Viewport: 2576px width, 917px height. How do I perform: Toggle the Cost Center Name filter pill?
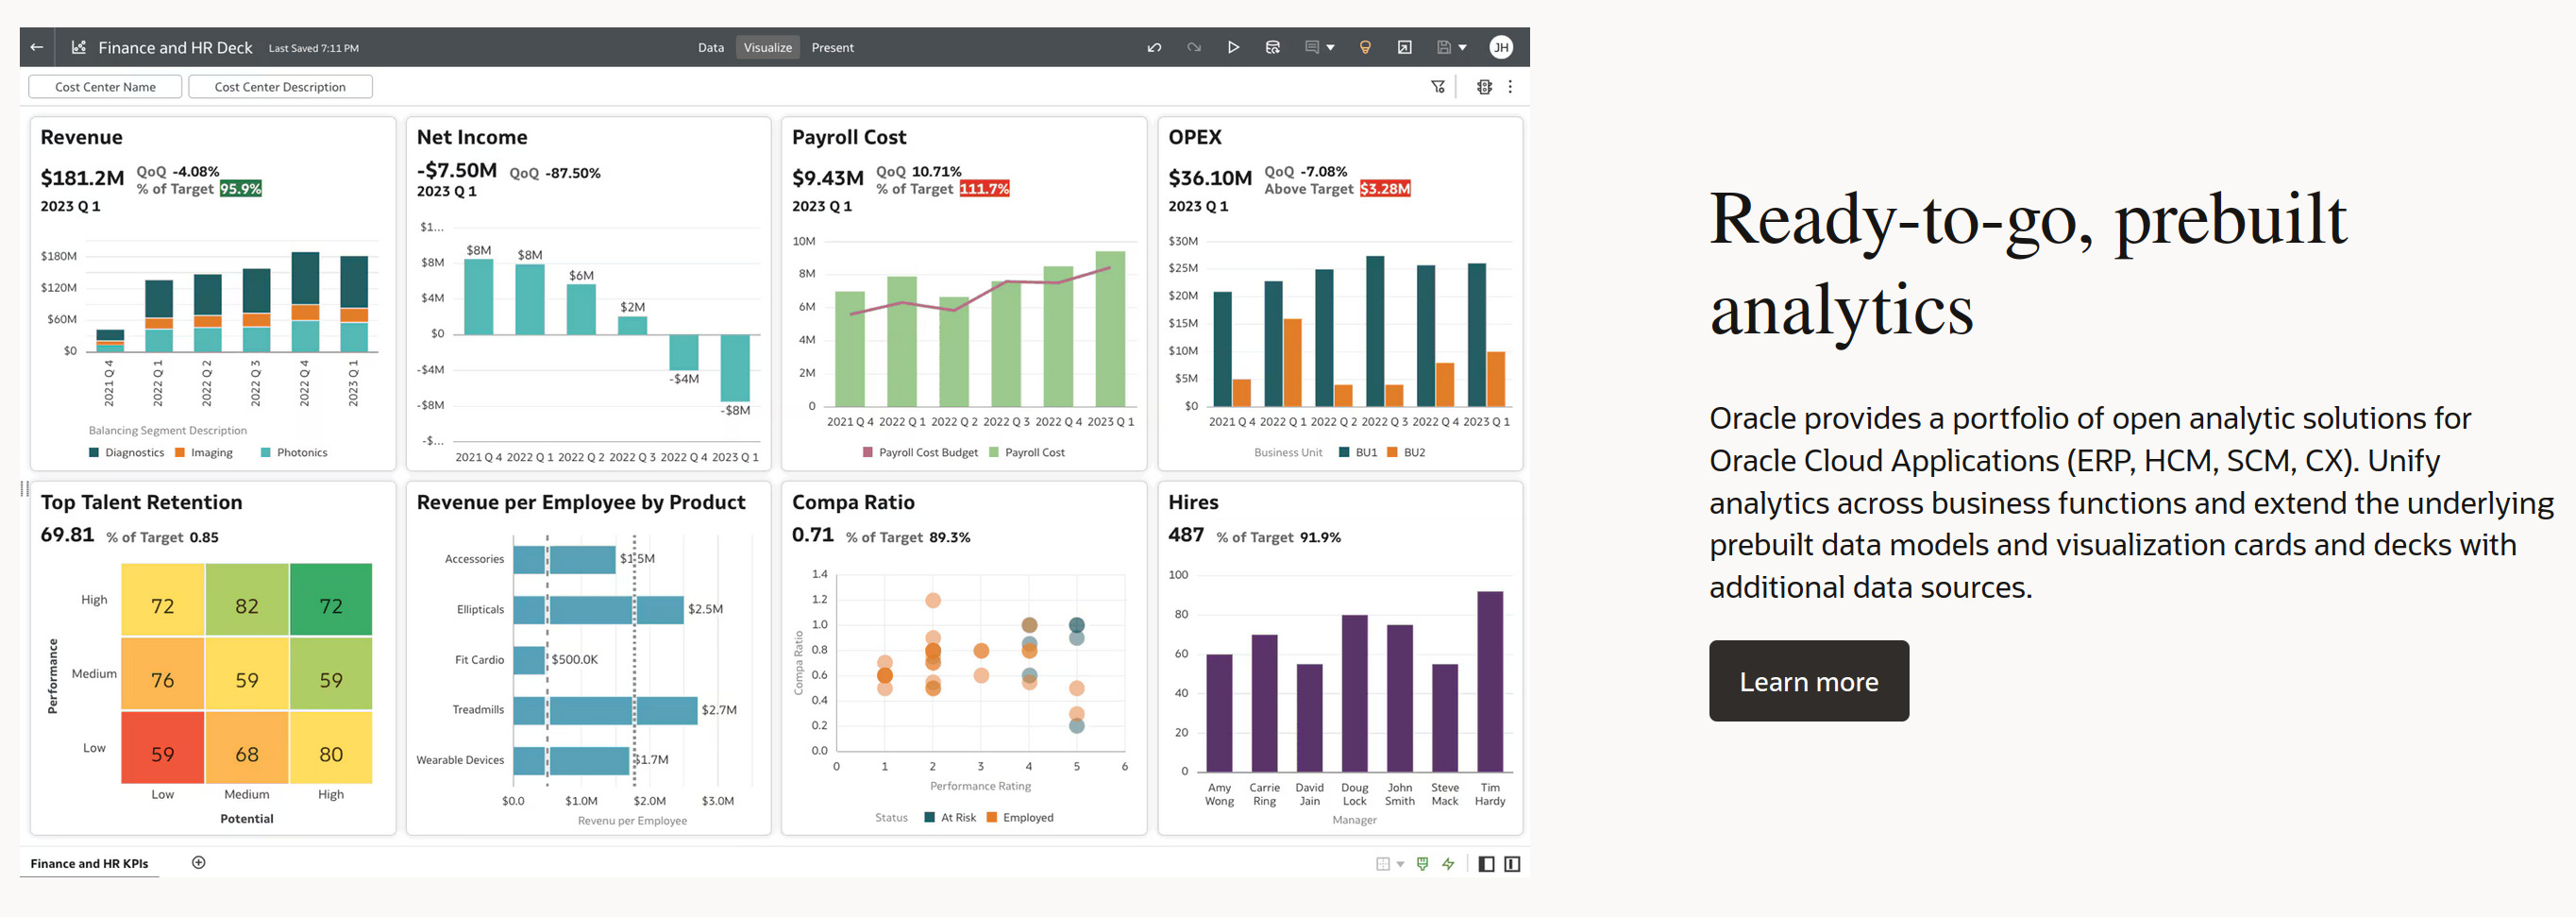[x=104, y=86]
